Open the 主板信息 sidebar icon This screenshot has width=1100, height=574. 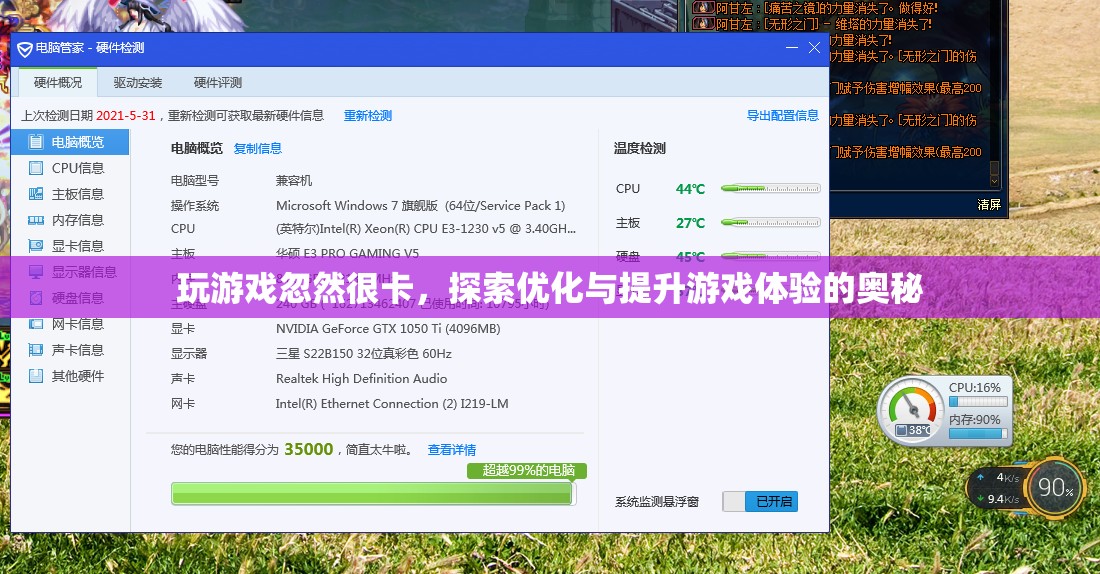[36, 194]
